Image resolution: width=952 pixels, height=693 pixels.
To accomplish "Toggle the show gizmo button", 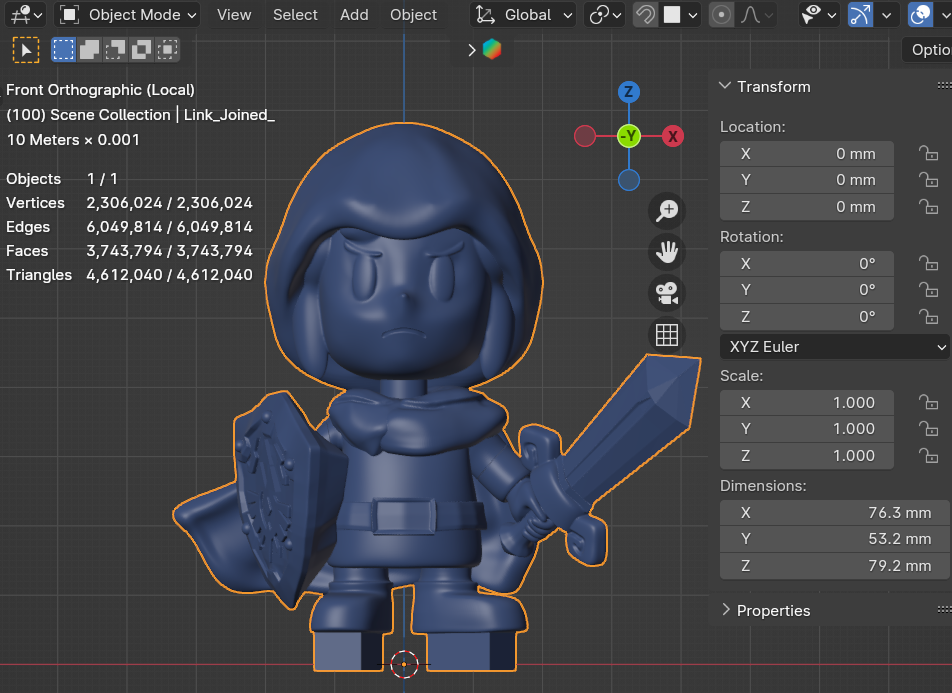I will [x=860, y=15].
